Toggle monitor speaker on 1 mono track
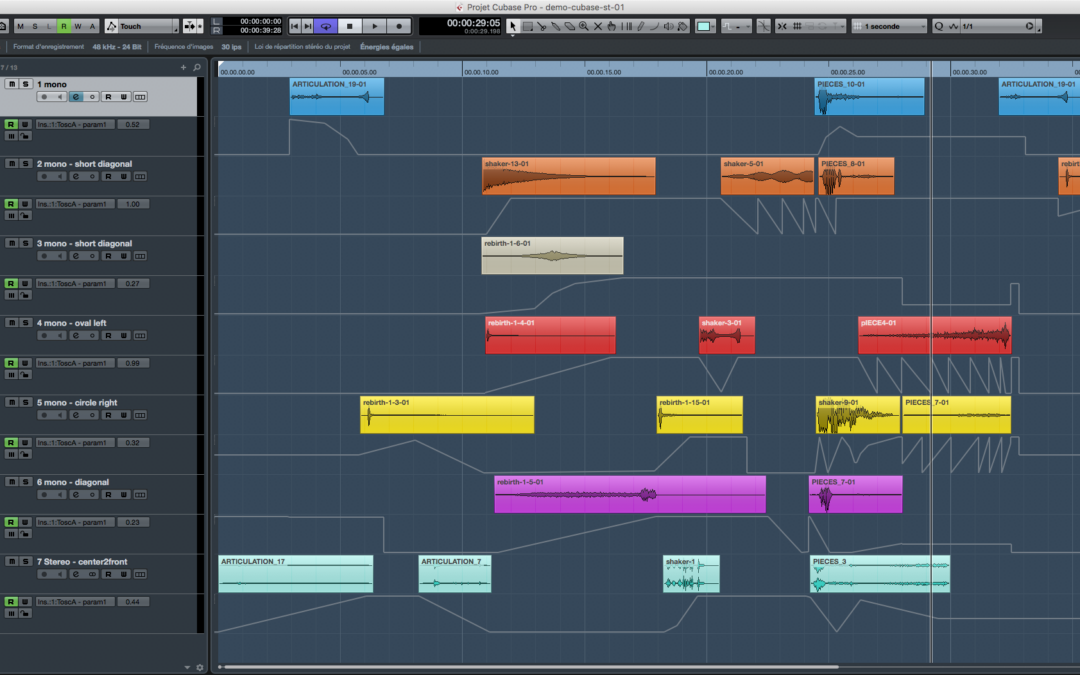The height and width of the screenshot is (675, 1080). click(60, 97)
